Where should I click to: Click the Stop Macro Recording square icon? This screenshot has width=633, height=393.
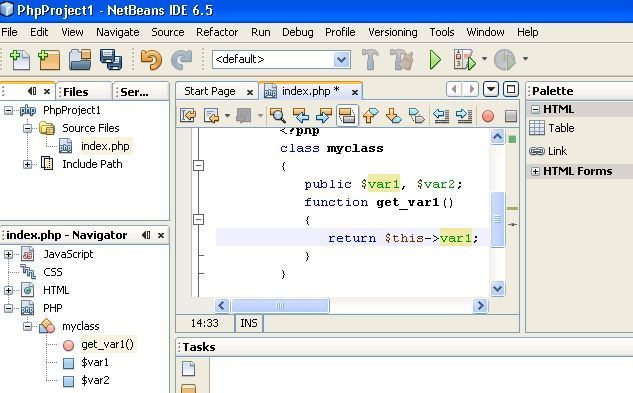pyautogui.click(x=511, y=116)
